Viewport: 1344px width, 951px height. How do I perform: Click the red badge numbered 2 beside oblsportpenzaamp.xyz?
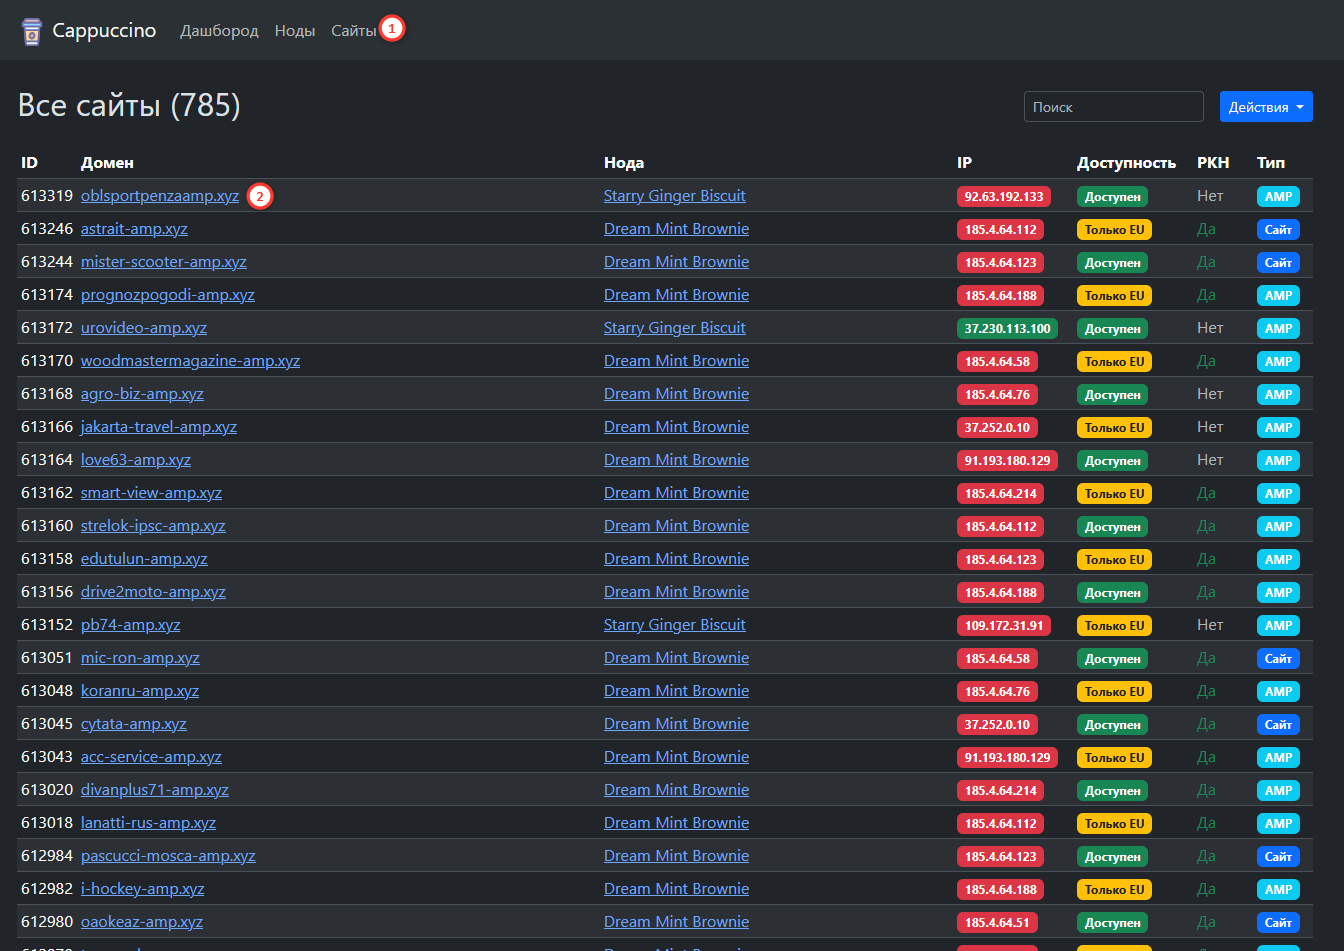click(259, 196)
